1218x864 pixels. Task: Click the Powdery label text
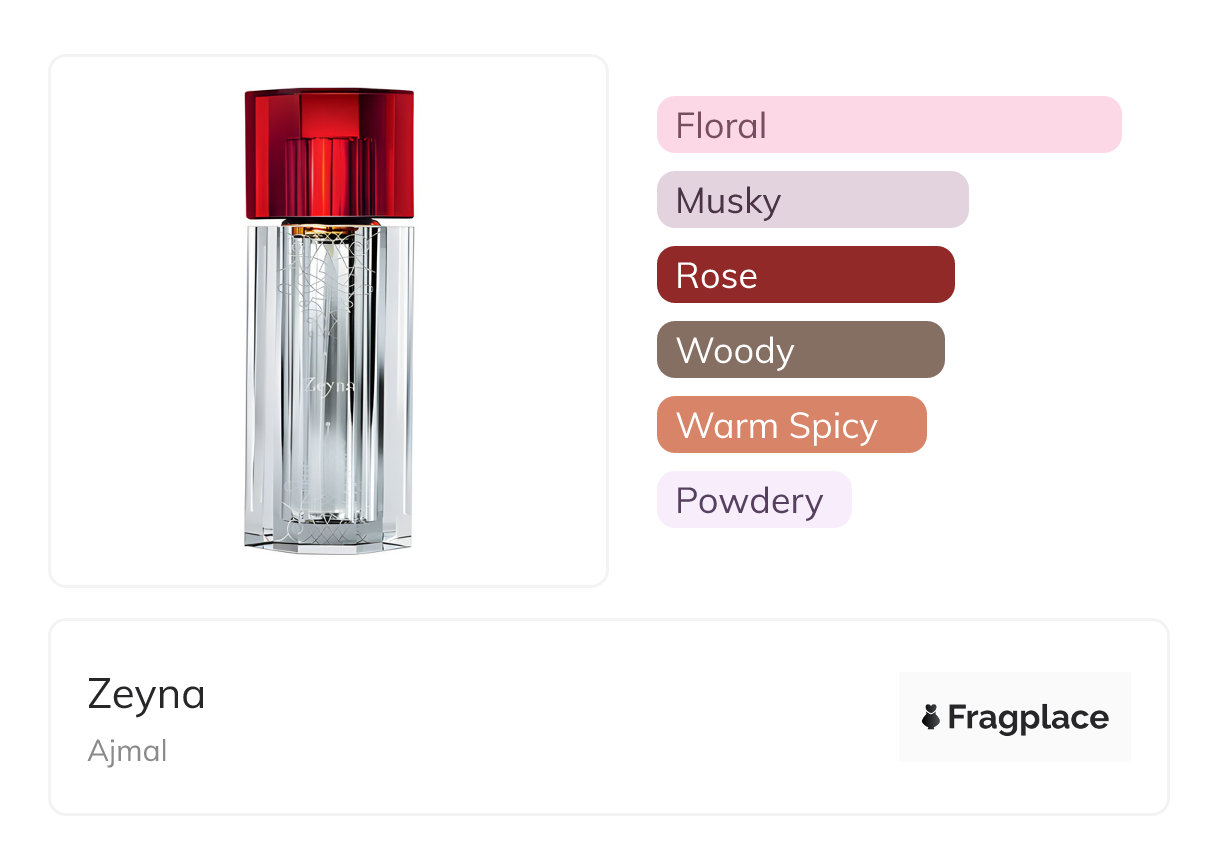749,501
